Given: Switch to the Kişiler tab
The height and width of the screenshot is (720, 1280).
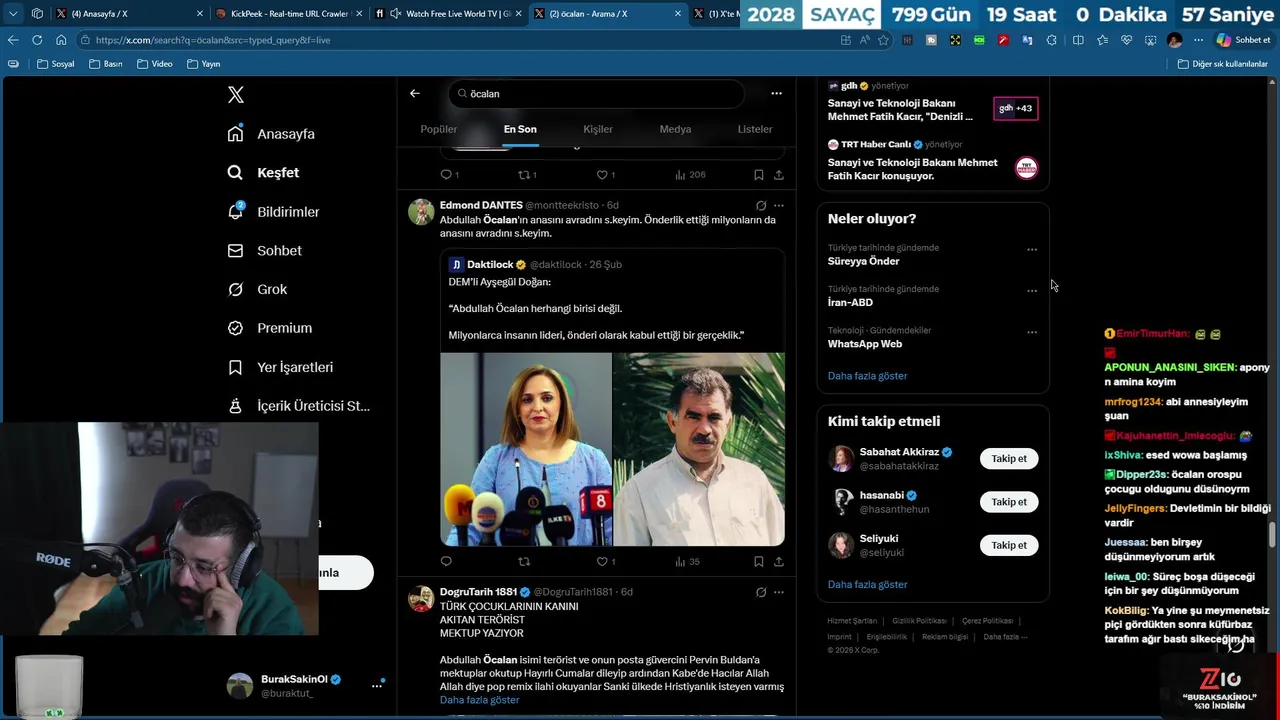Looking at the screenshot, I should click(x=598, y=129).
